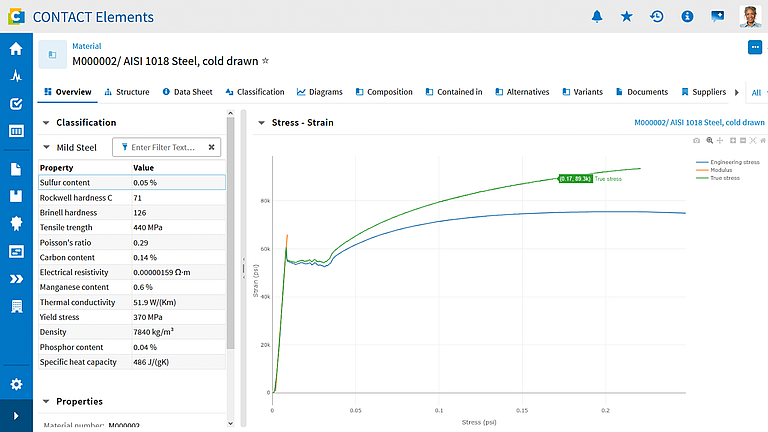Click the classification panel scrollbar

231,234
